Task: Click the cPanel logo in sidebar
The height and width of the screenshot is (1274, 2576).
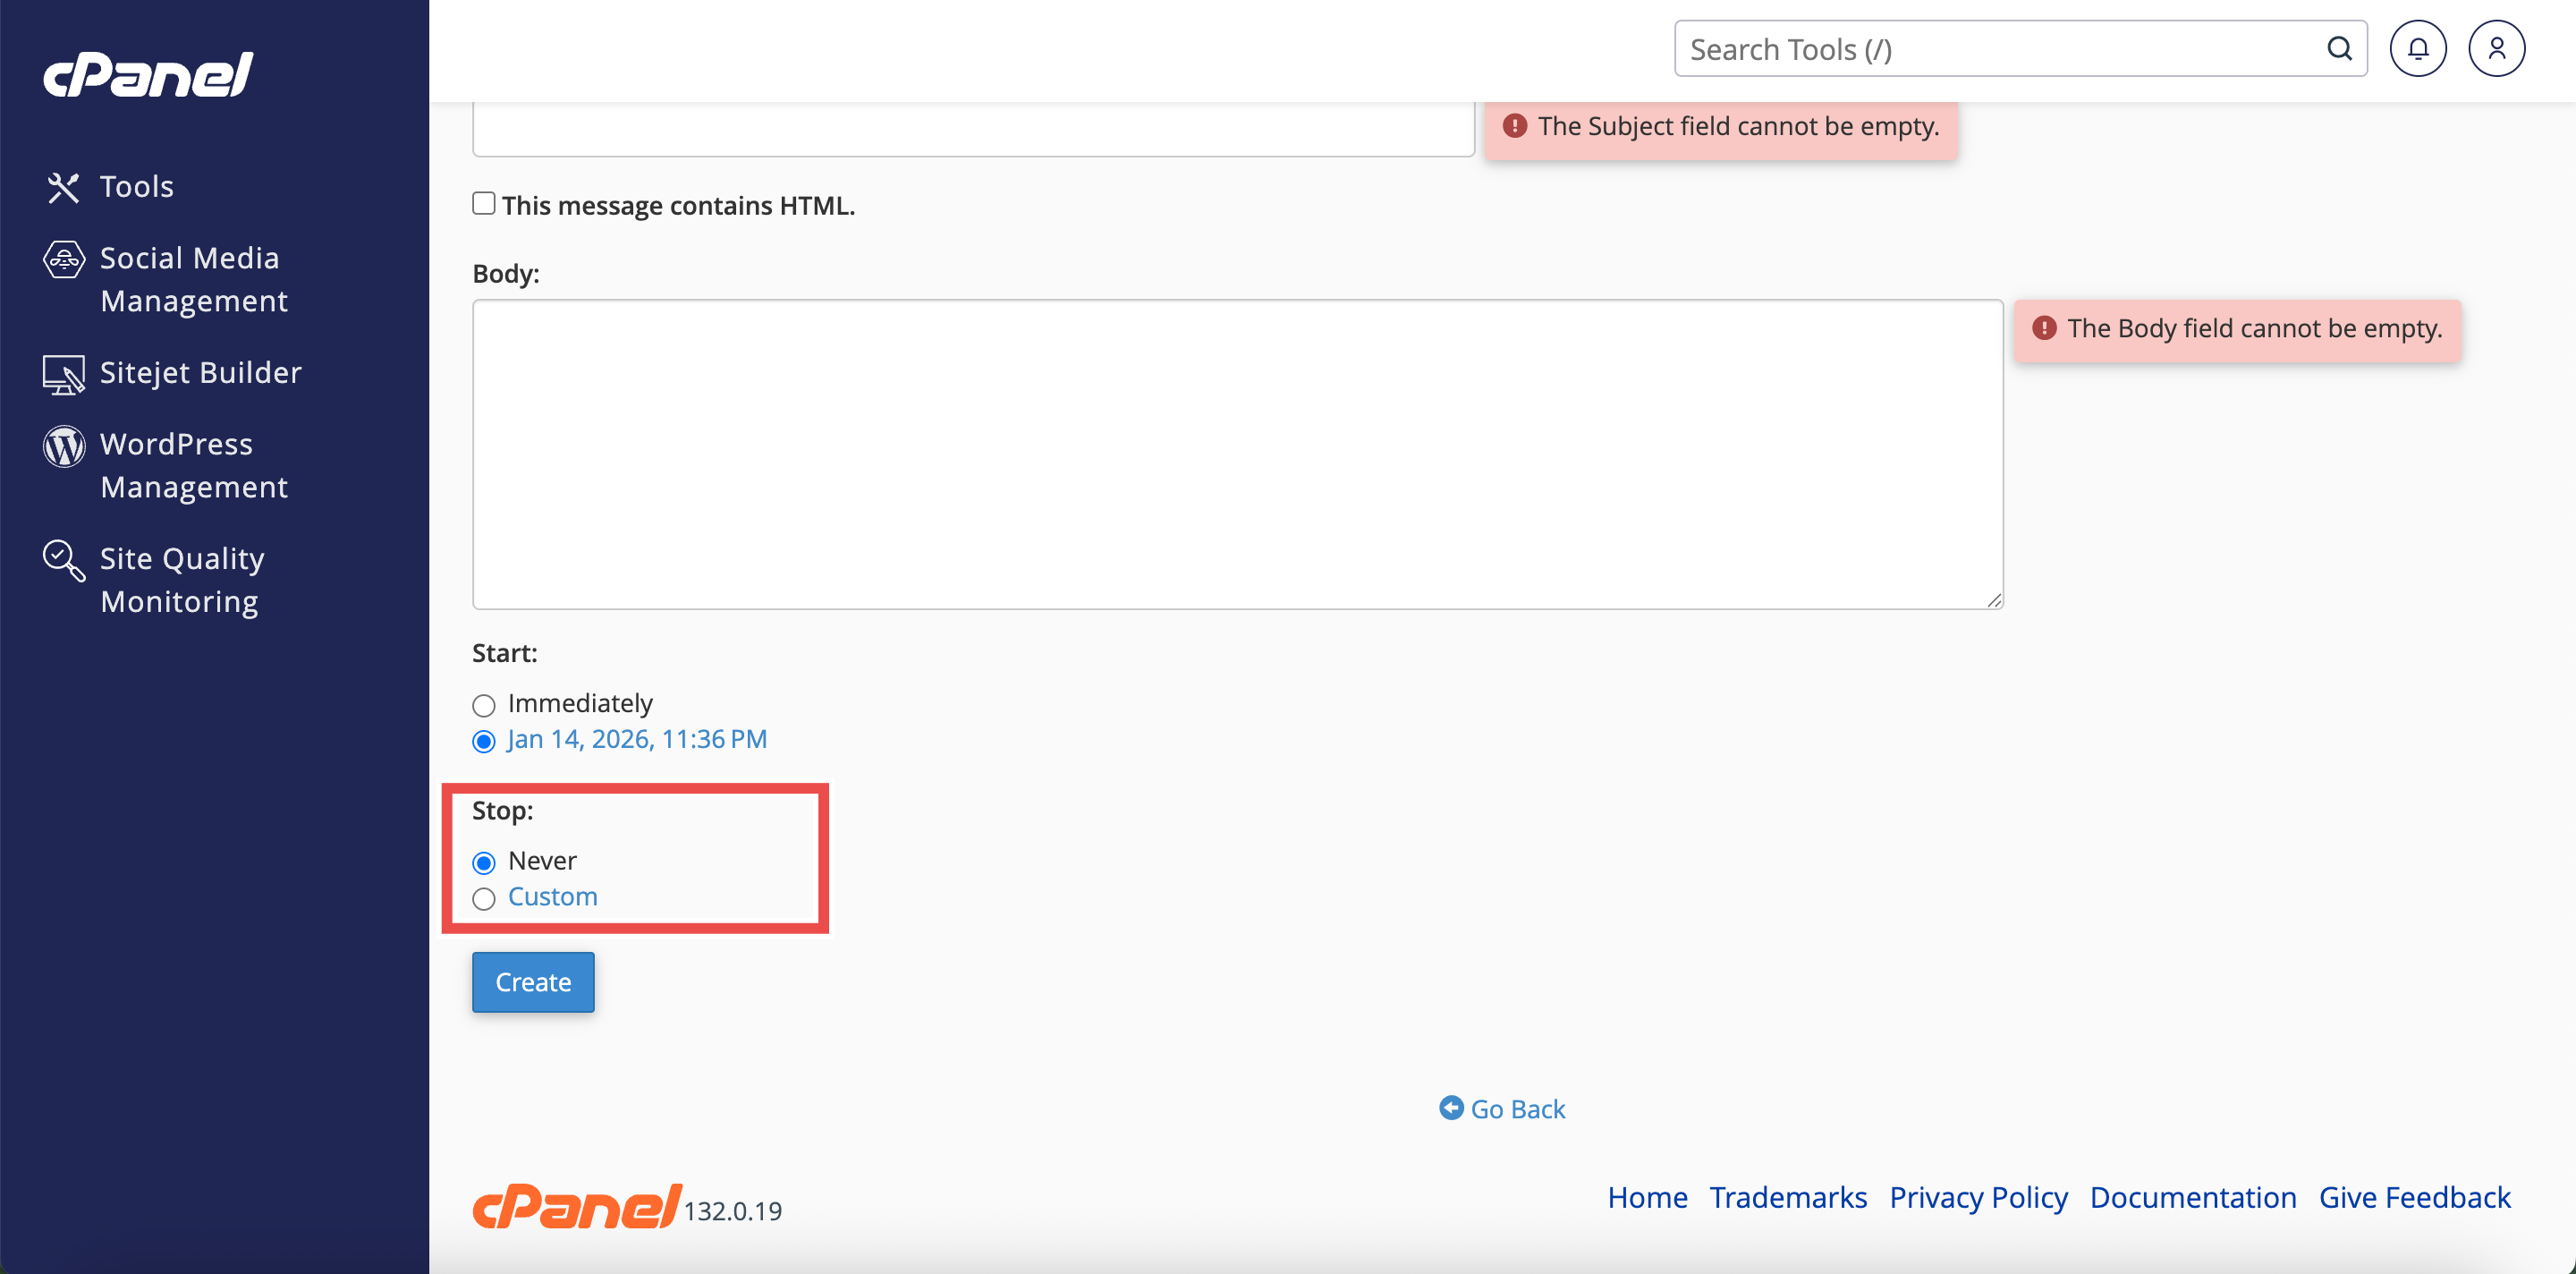Action: tap(148, 75)
